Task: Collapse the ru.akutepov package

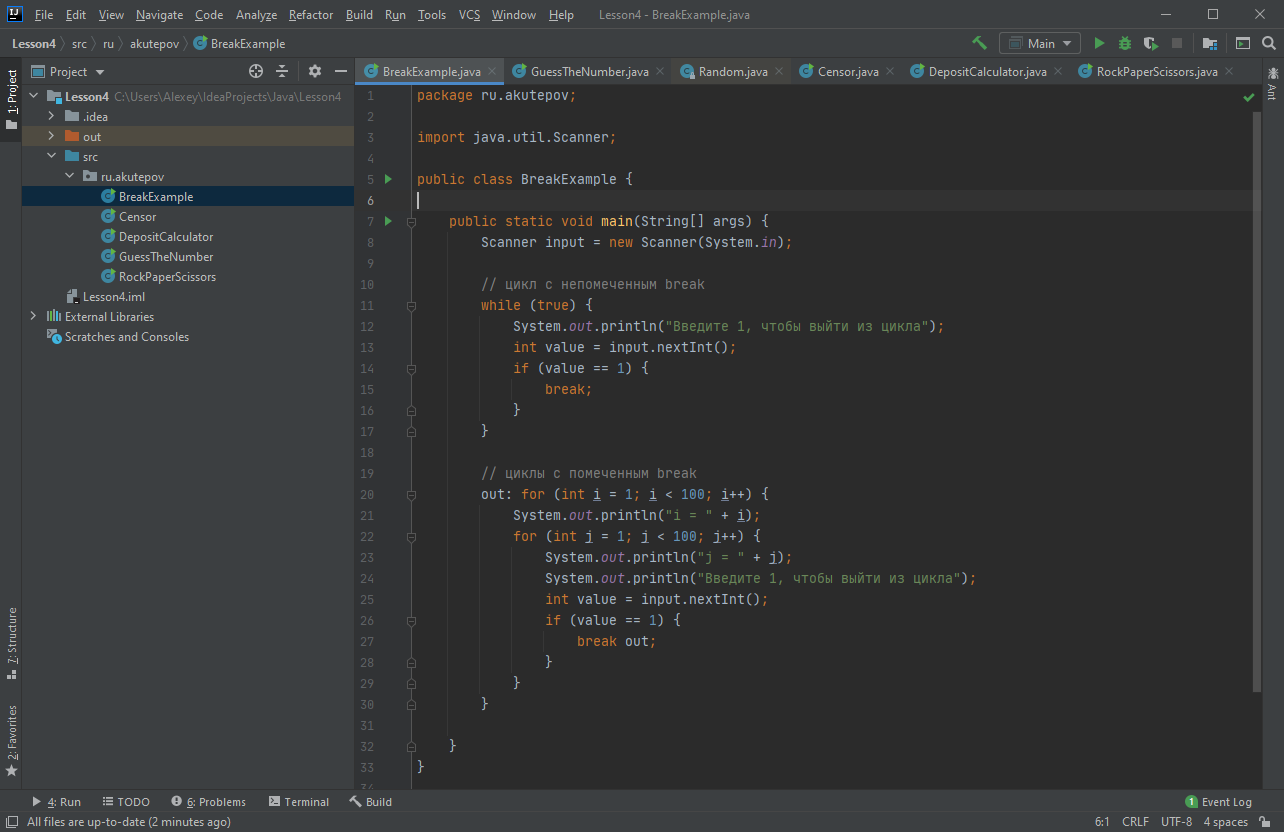Action: (x=69, y=176)
